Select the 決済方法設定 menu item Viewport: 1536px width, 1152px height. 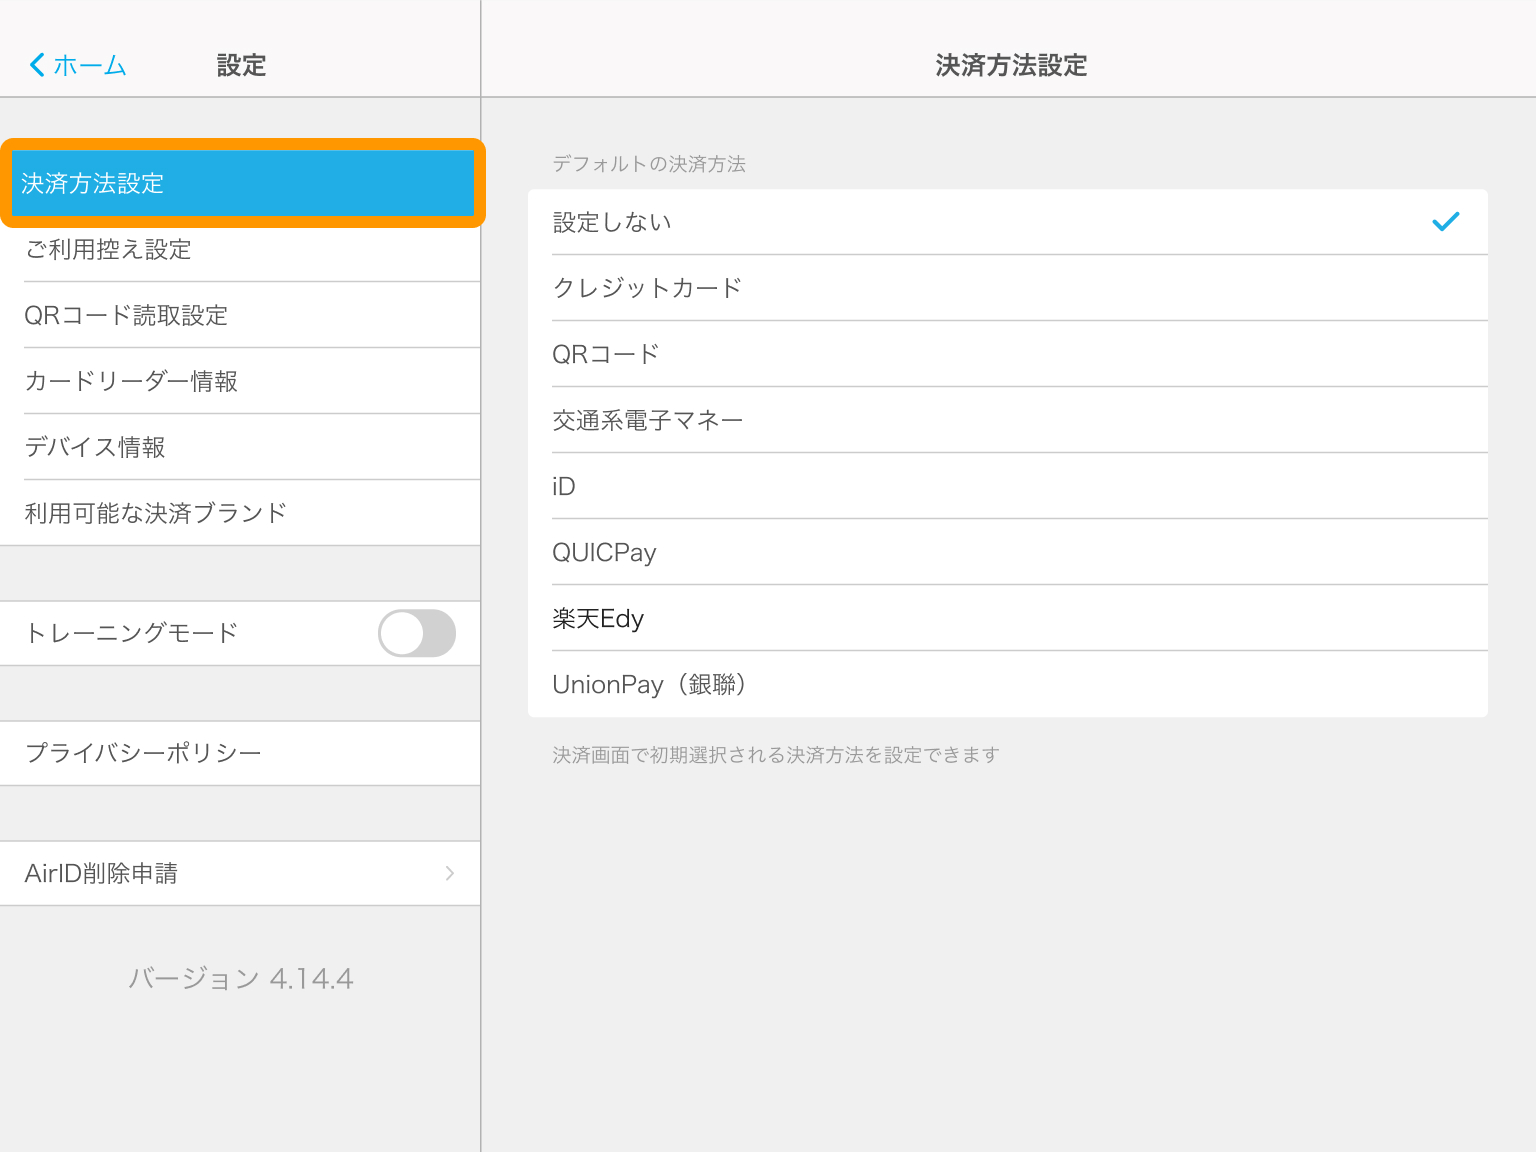(243, 183)
